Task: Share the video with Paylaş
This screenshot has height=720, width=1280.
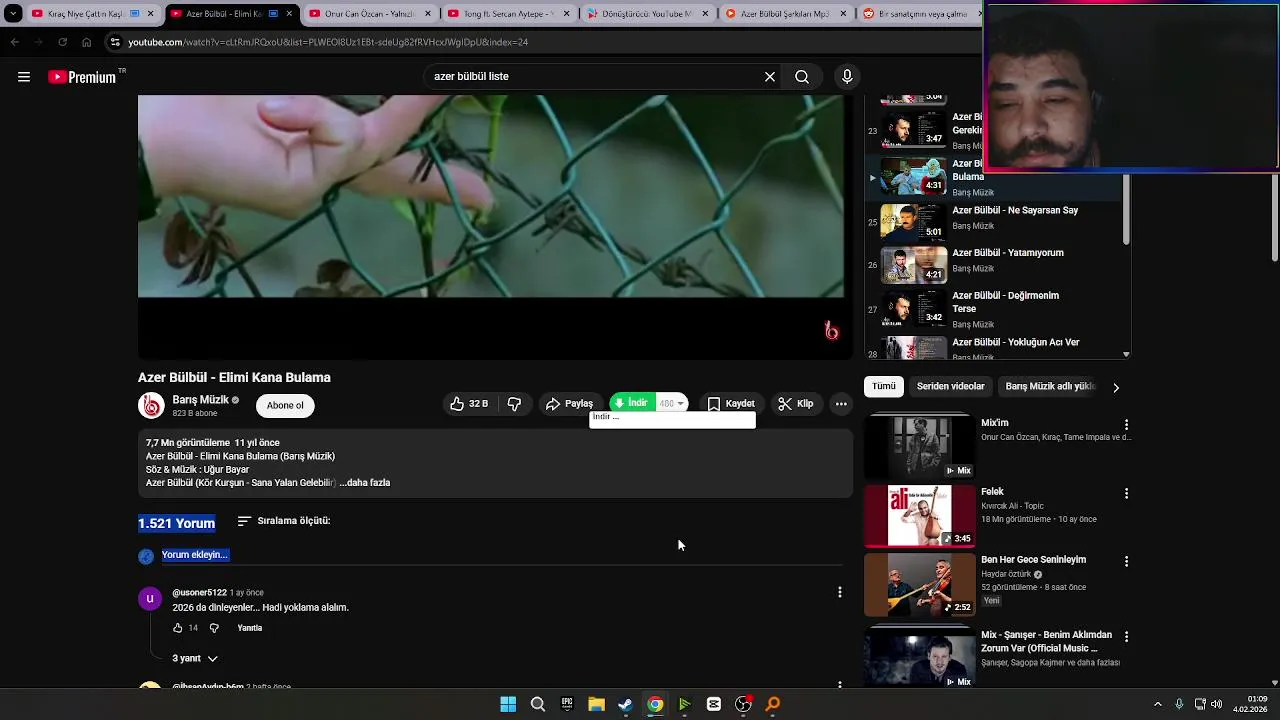Action: point(569,404)
